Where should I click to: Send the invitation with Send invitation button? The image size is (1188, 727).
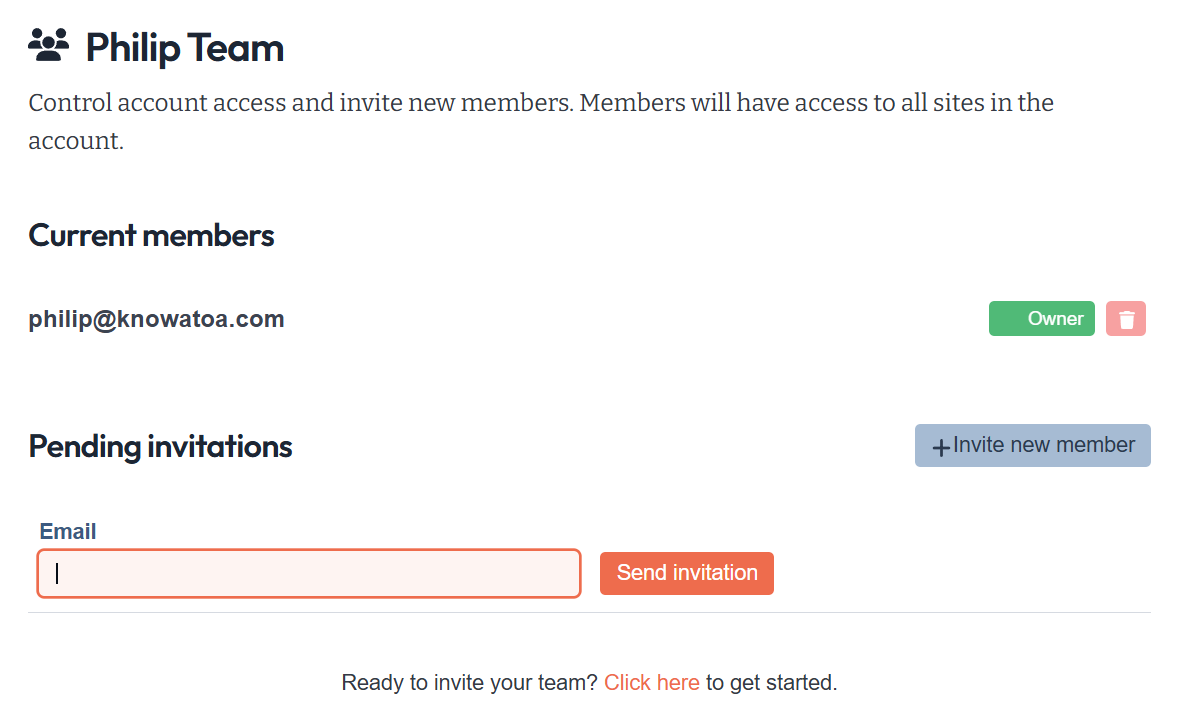(x=686, y=573)
